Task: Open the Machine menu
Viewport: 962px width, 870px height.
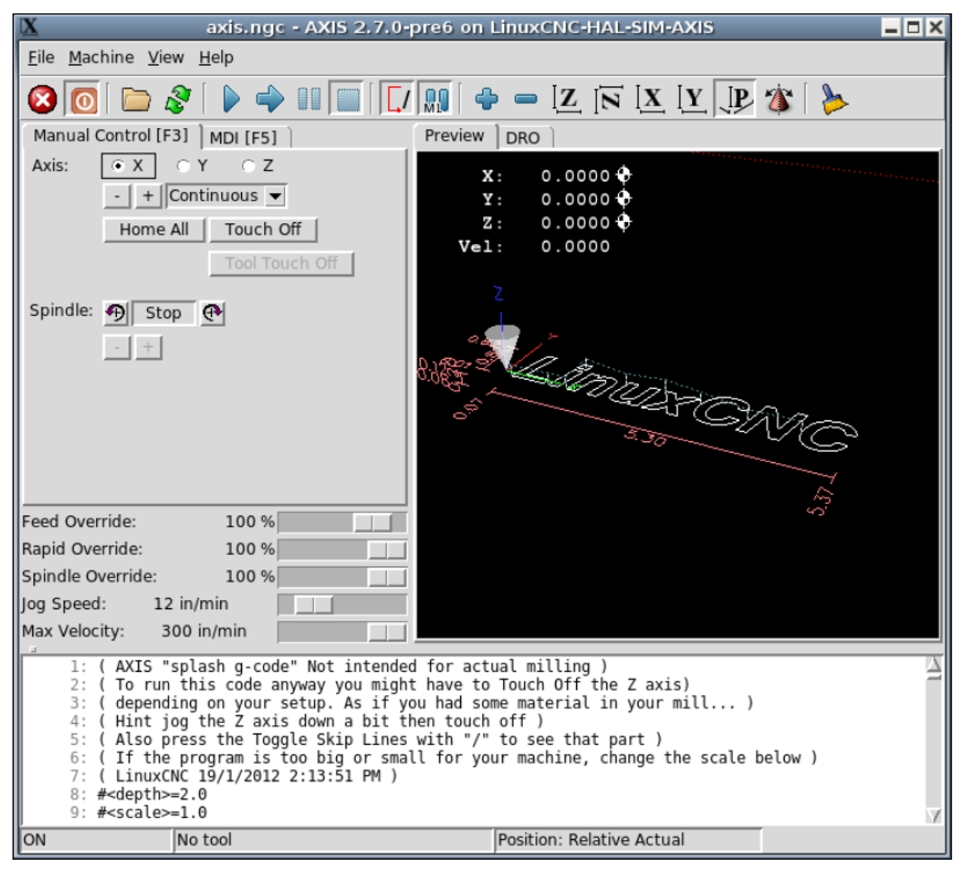Action: pyautogui.click(x=101, y=58)
